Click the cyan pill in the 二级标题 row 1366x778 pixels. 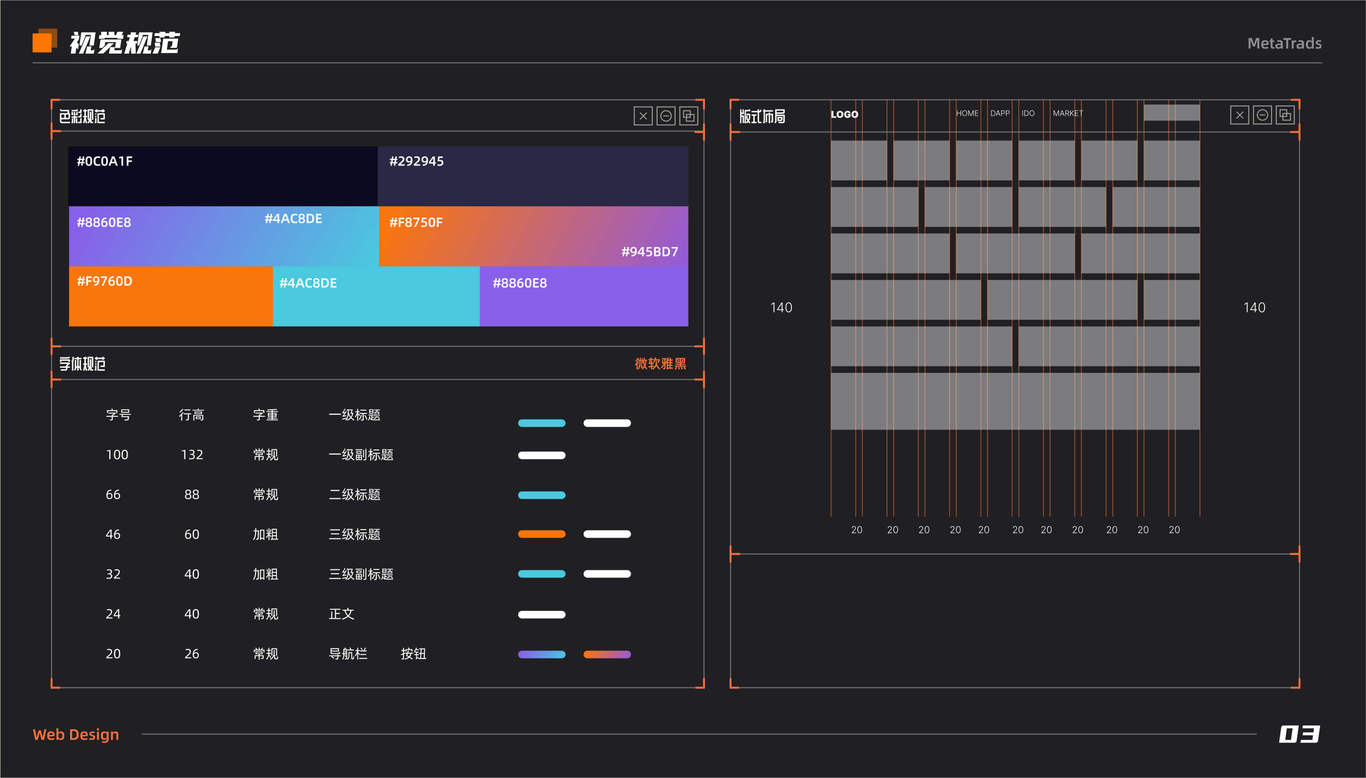pyautogui.click(x=542, y=495)
